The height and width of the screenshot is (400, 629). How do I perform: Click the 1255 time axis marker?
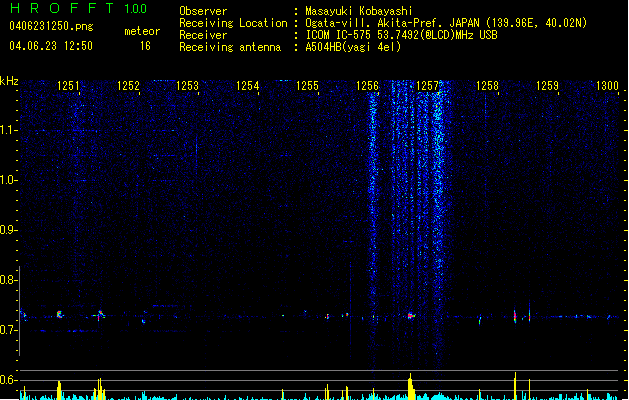(307, 85)
